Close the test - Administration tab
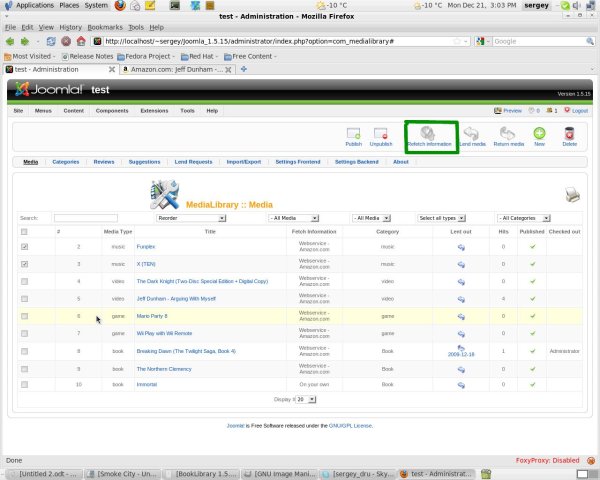Screen dimensions: 600x480 (112, 69)
